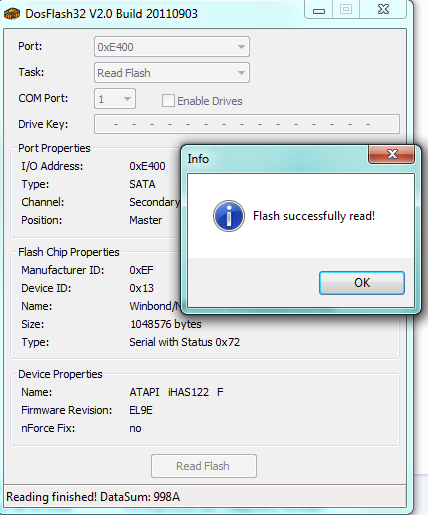Enable the Enable Drives checkbox
The width and height of the screenshot is (428, 515).
point(168,101)
